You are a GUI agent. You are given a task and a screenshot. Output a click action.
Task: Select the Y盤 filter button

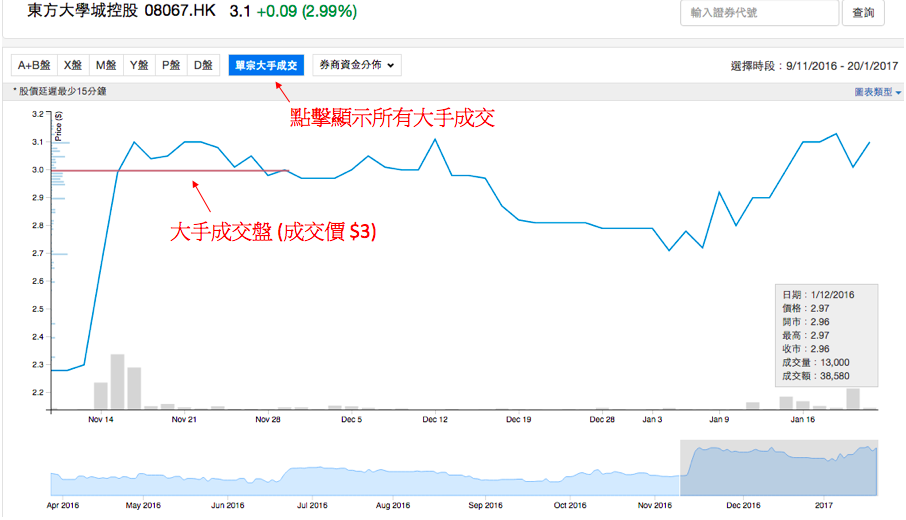point(138,65)
